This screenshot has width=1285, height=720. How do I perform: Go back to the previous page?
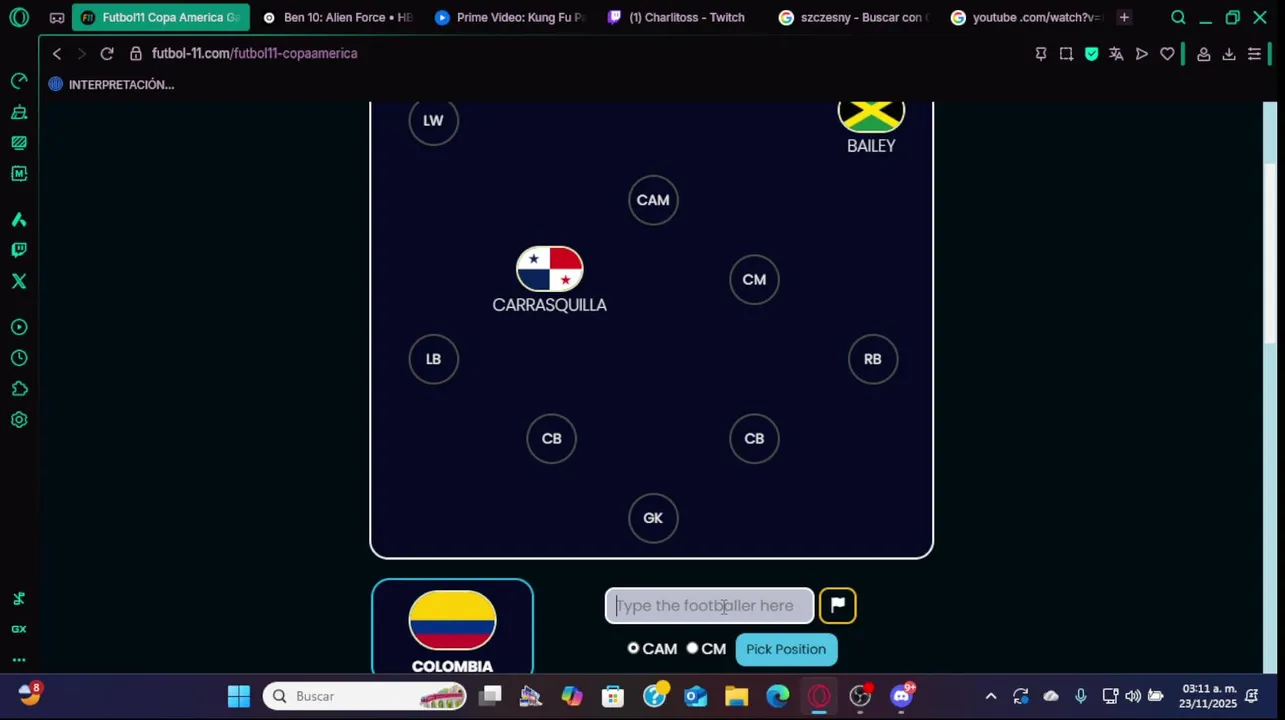tap(57, 54)
